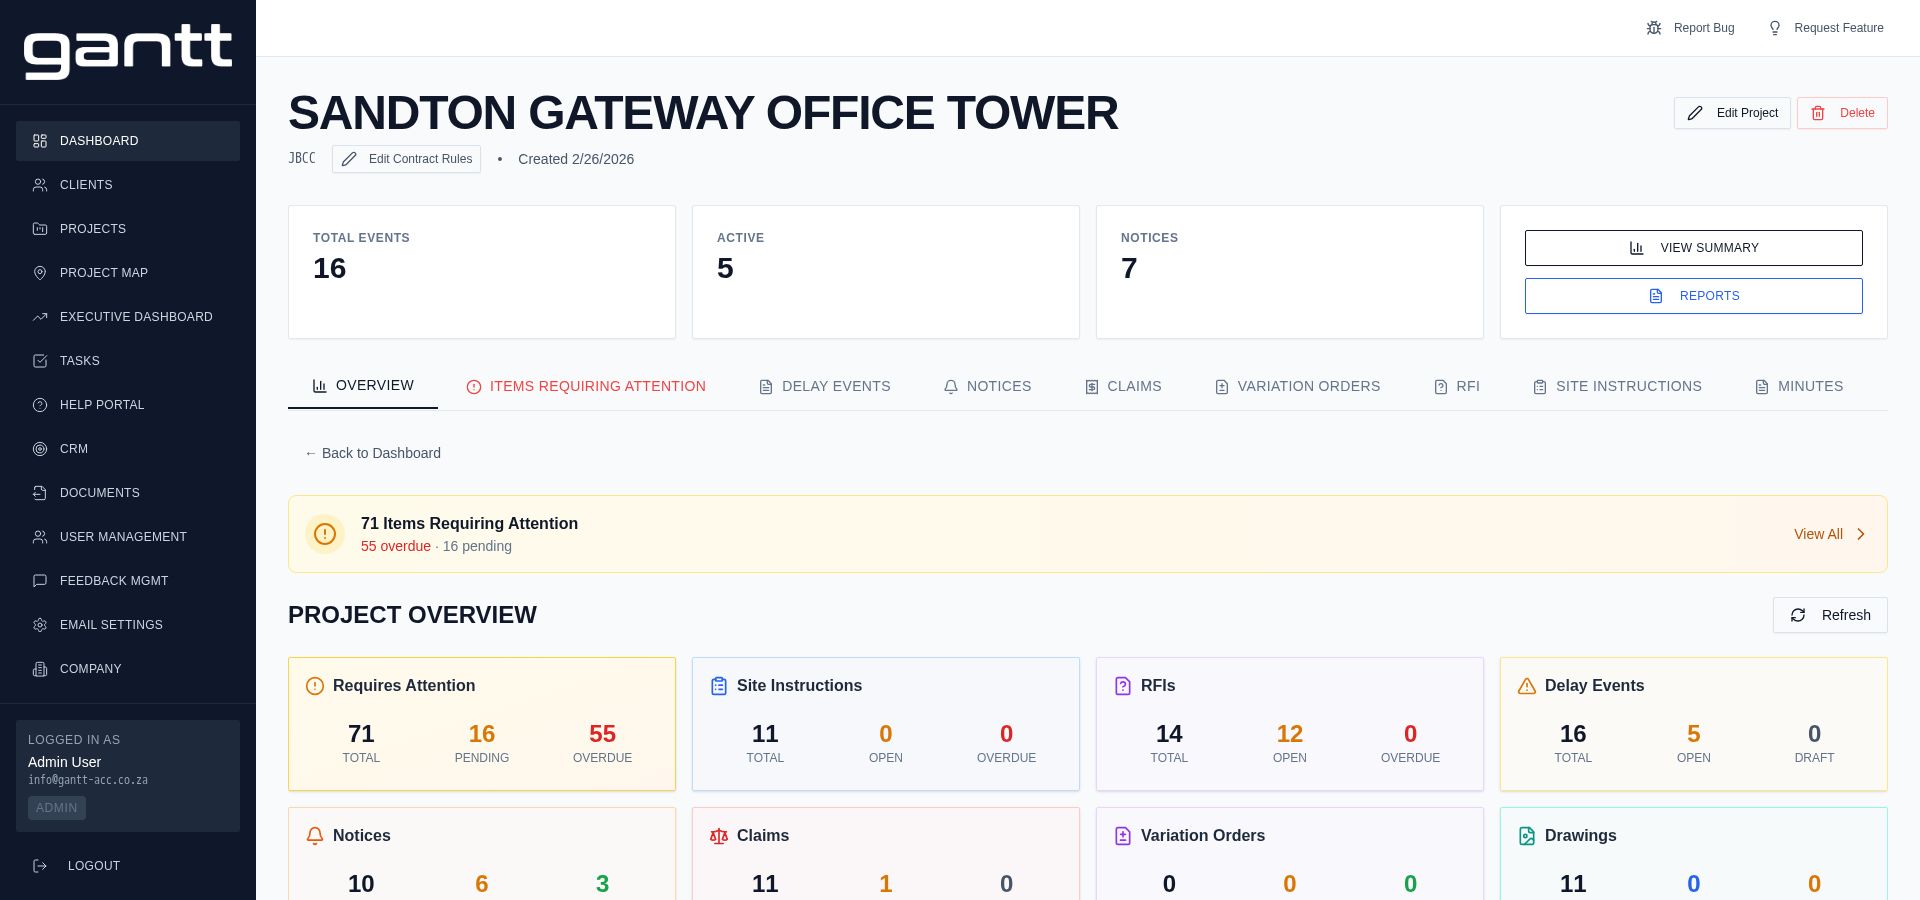
Task: Click the Request Feature lightbulb icon
Action: click(x=1775, y=28)
